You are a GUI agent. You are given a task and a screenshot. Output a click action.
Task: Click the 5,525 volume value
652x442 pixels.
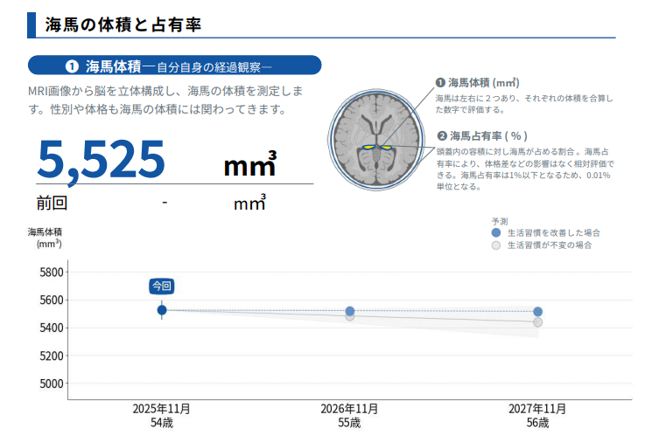pyautogui.click(x=101, y=158)
